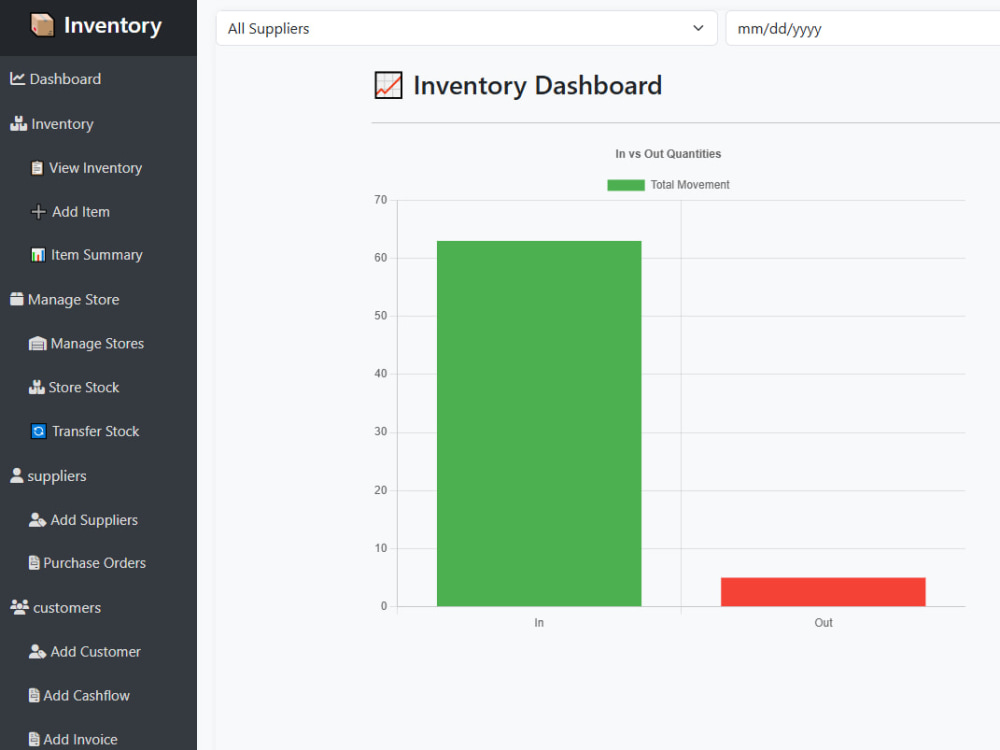This screenshot has width=1000, height=750.
Task: Click the Total Movement legend label
Action: (x=690, y=185)
